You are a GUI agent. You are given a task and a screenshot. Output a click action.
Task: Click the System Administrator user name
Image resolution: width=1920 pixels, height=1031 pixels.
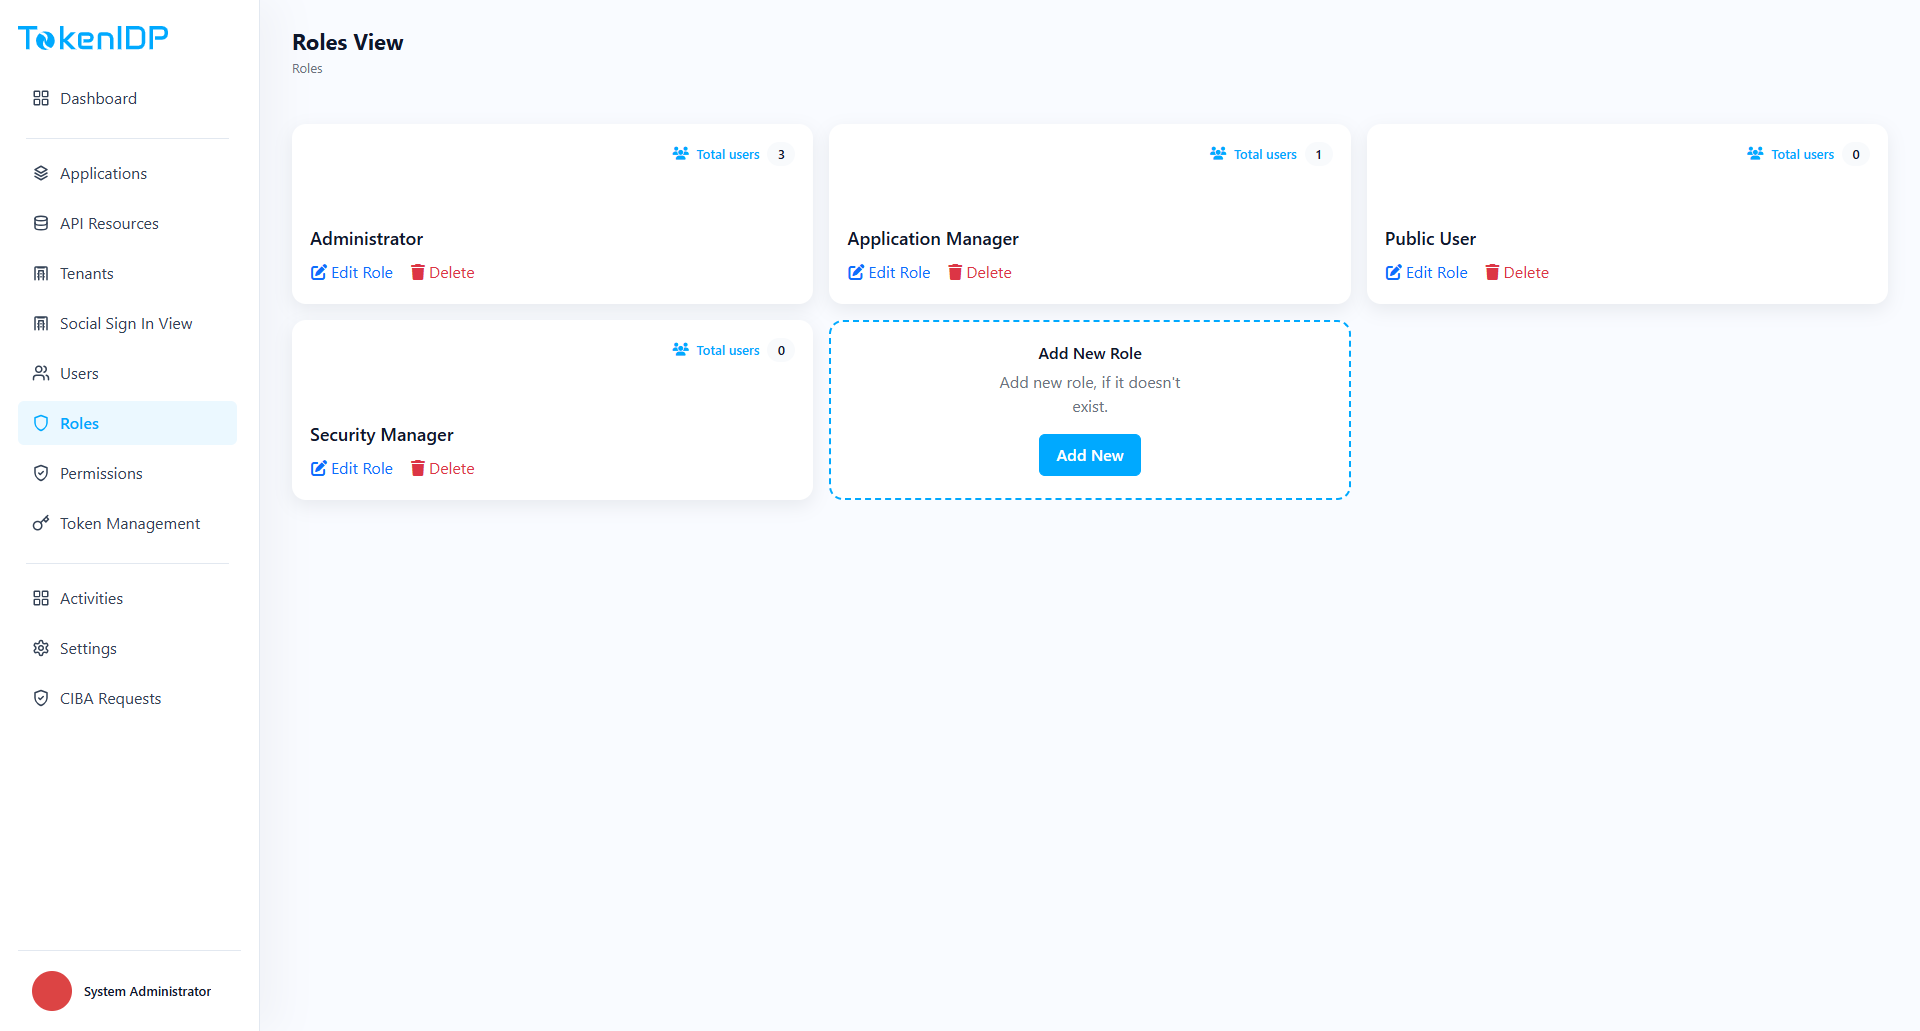pyautogui.click(x=147, y=991)
